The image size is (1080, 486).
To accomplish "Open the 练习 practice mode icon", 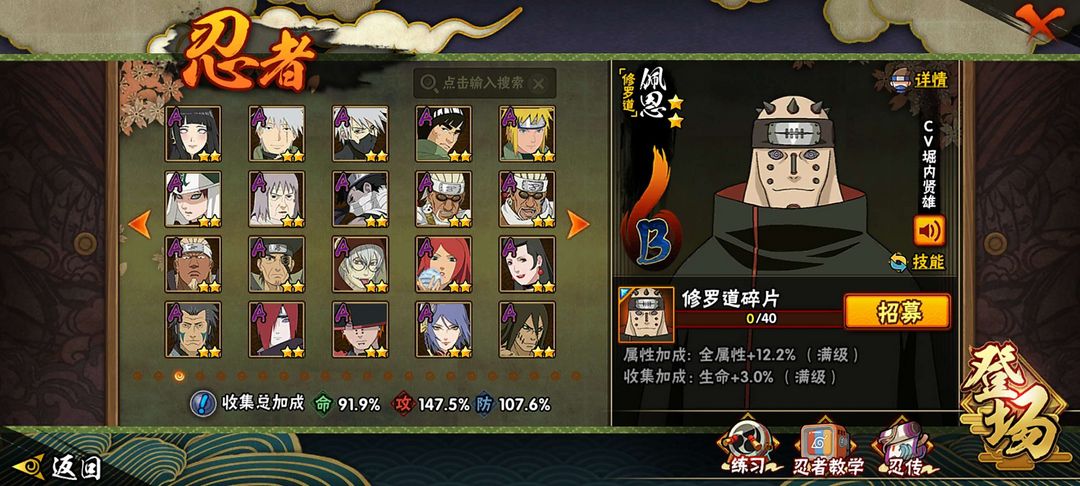I will coord(749,448).
